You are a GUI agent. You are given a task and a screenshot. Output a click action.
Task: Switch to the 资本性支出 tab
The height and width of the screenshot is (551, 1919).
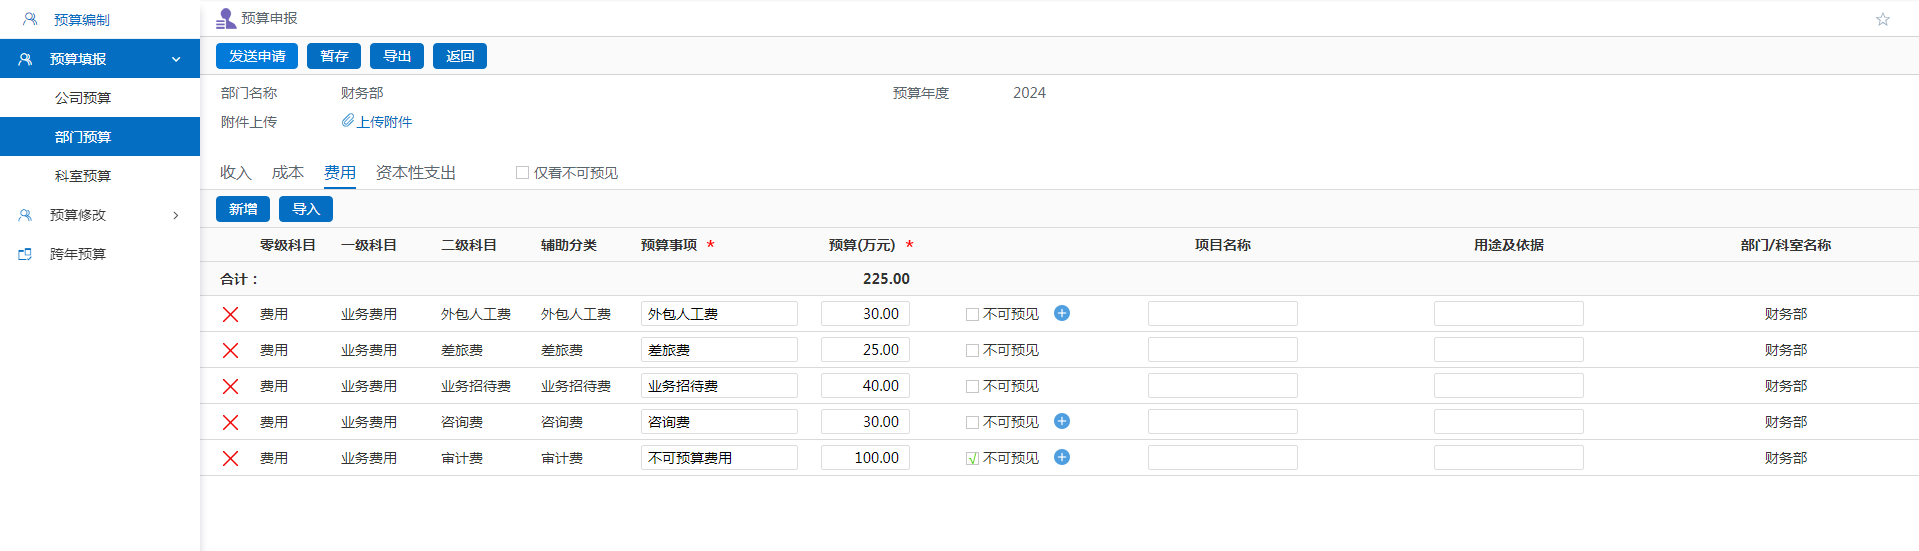[x=416, y=173]
